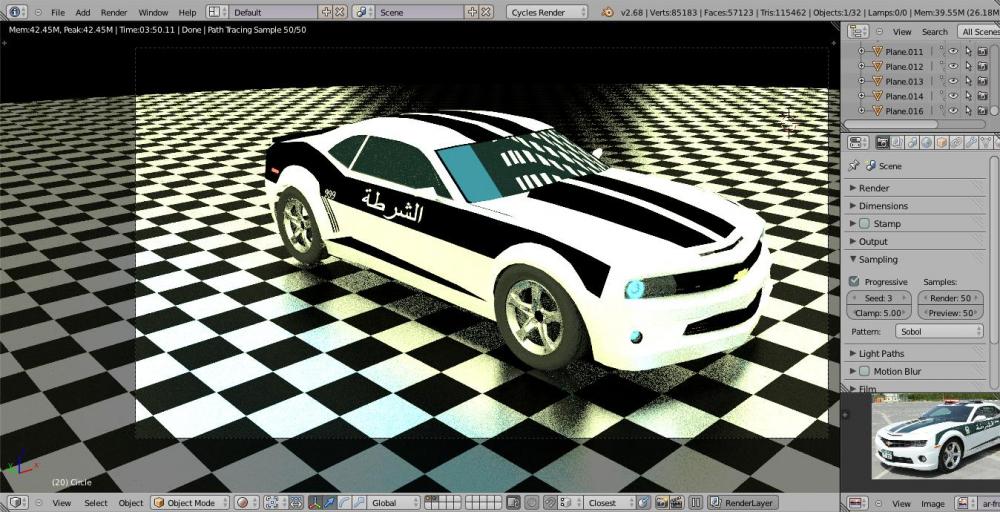Image resolution: width=1000 pixels, height=512 pixels.
Task: Add a new screen layout
Action: point(326,12)
